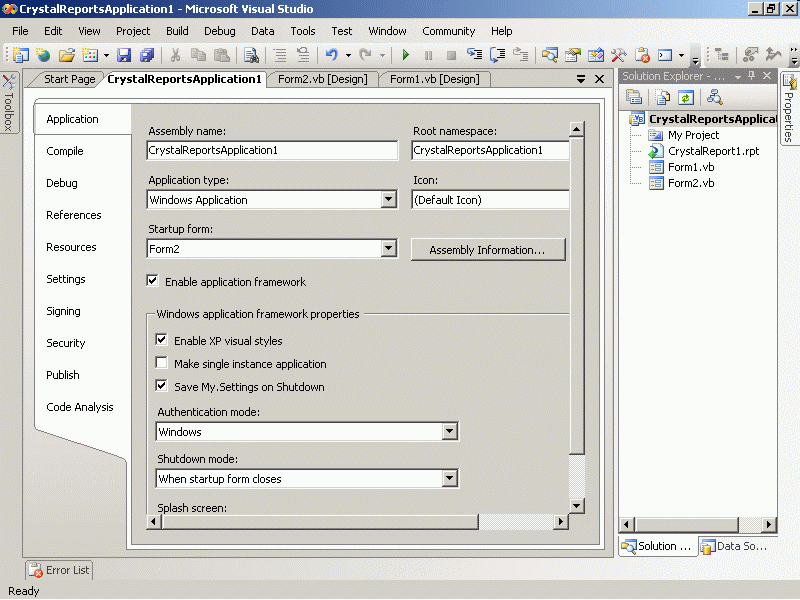Open the Toolbox hammer-and-wrench toolbar icon
The height and width of the screenshot is (600, 800).
pyautogui.click(x=619, y=55)
